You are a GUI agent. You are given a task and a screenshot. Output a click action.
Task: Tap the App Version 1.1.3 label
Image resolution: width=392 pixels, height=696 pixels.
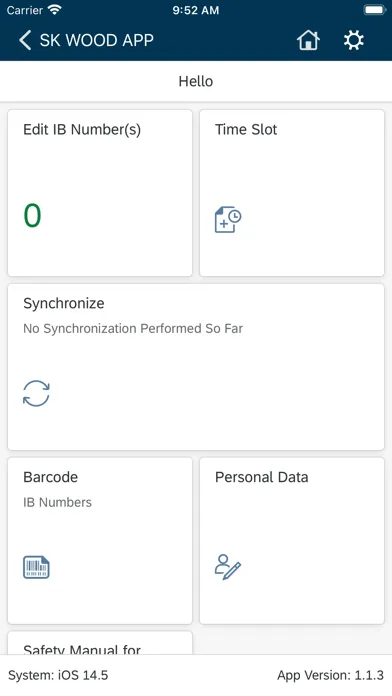(330, 676)
